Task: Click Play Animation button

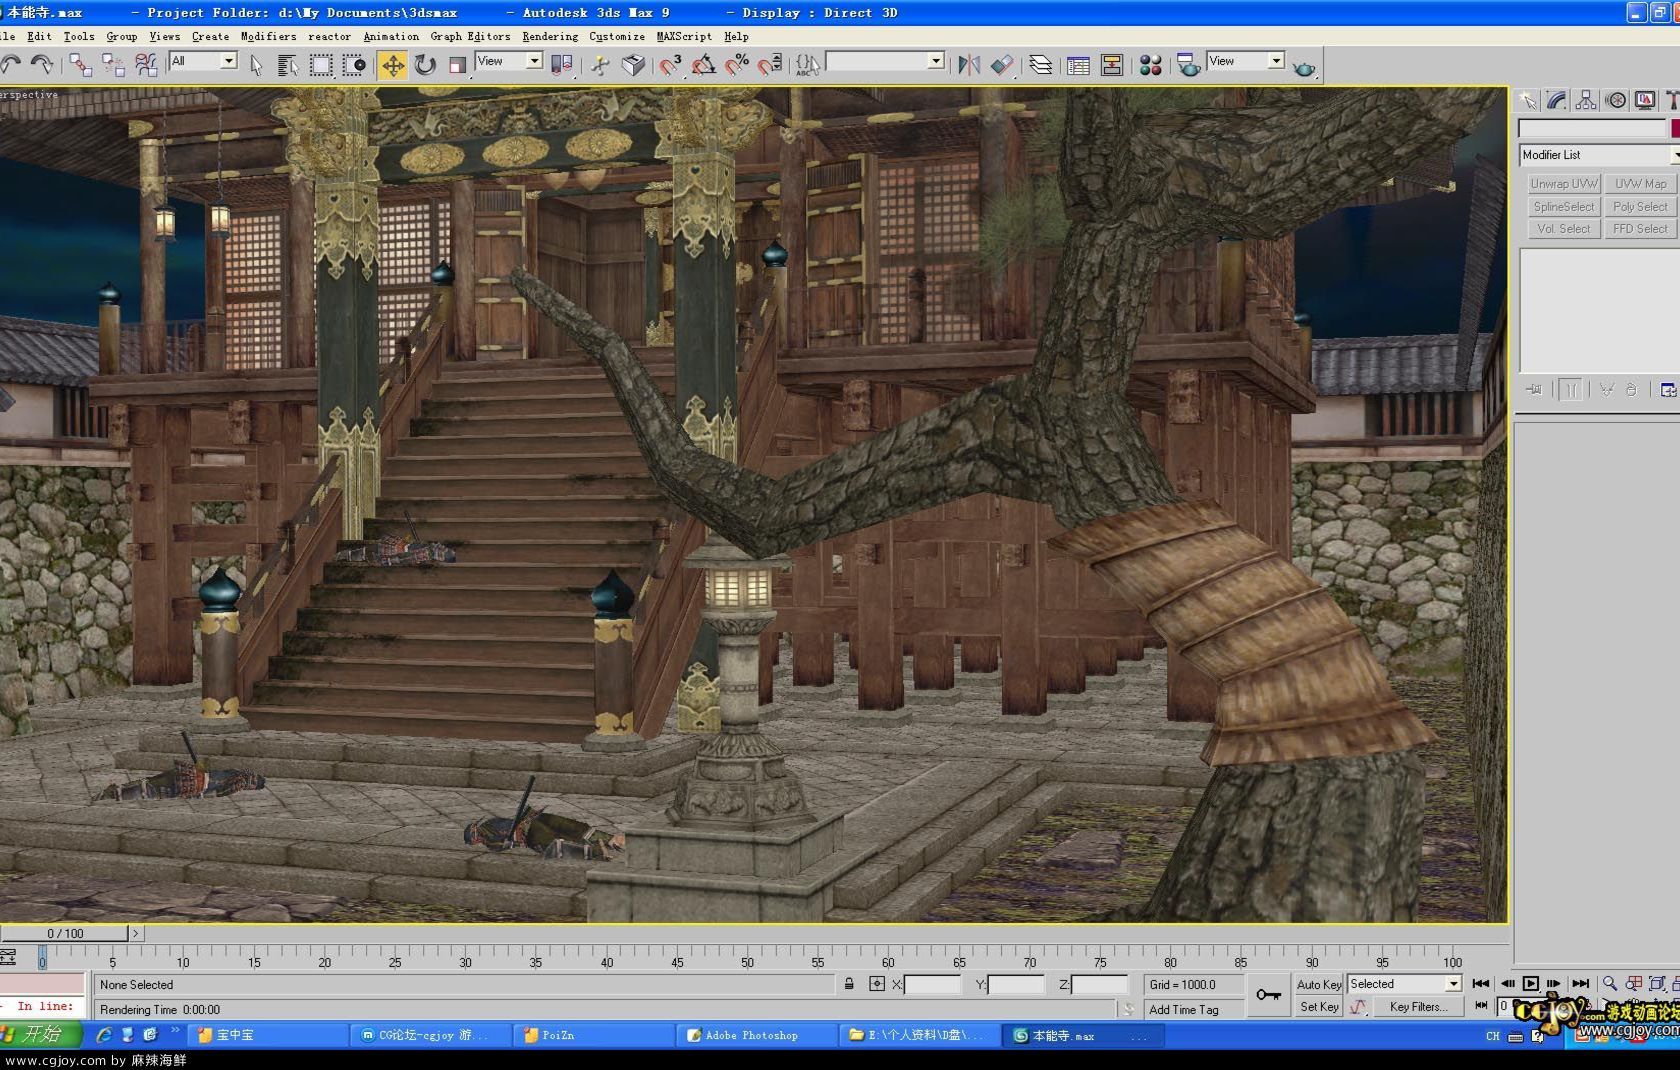Action: [1530, 984]
